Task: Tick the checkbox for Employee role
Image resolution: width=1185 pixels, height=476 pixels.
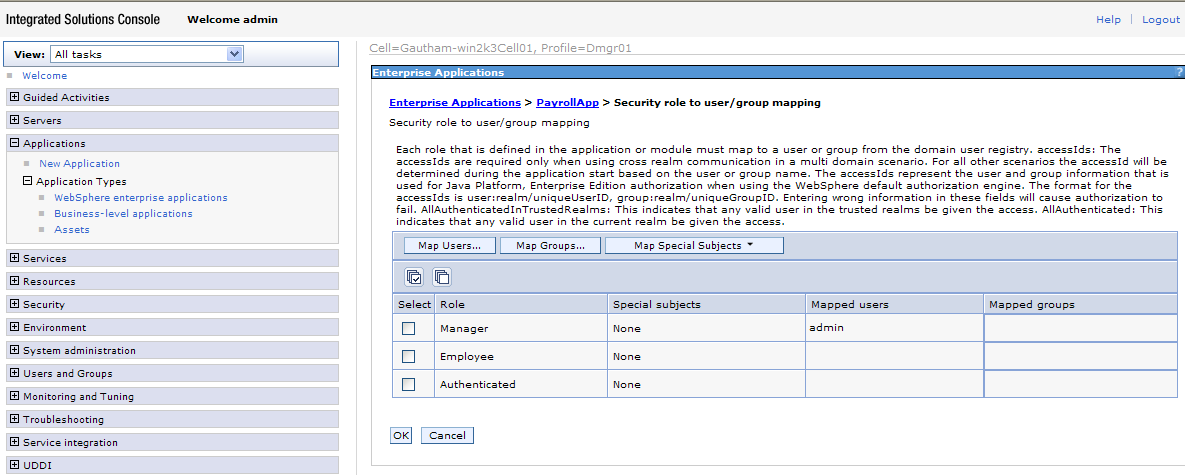Action: tap(409, 357)
